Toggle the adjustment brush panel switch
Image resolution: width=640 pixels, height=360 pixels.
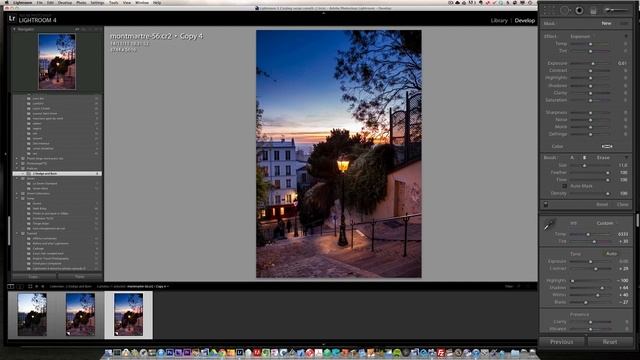click(x=546, y=204)
